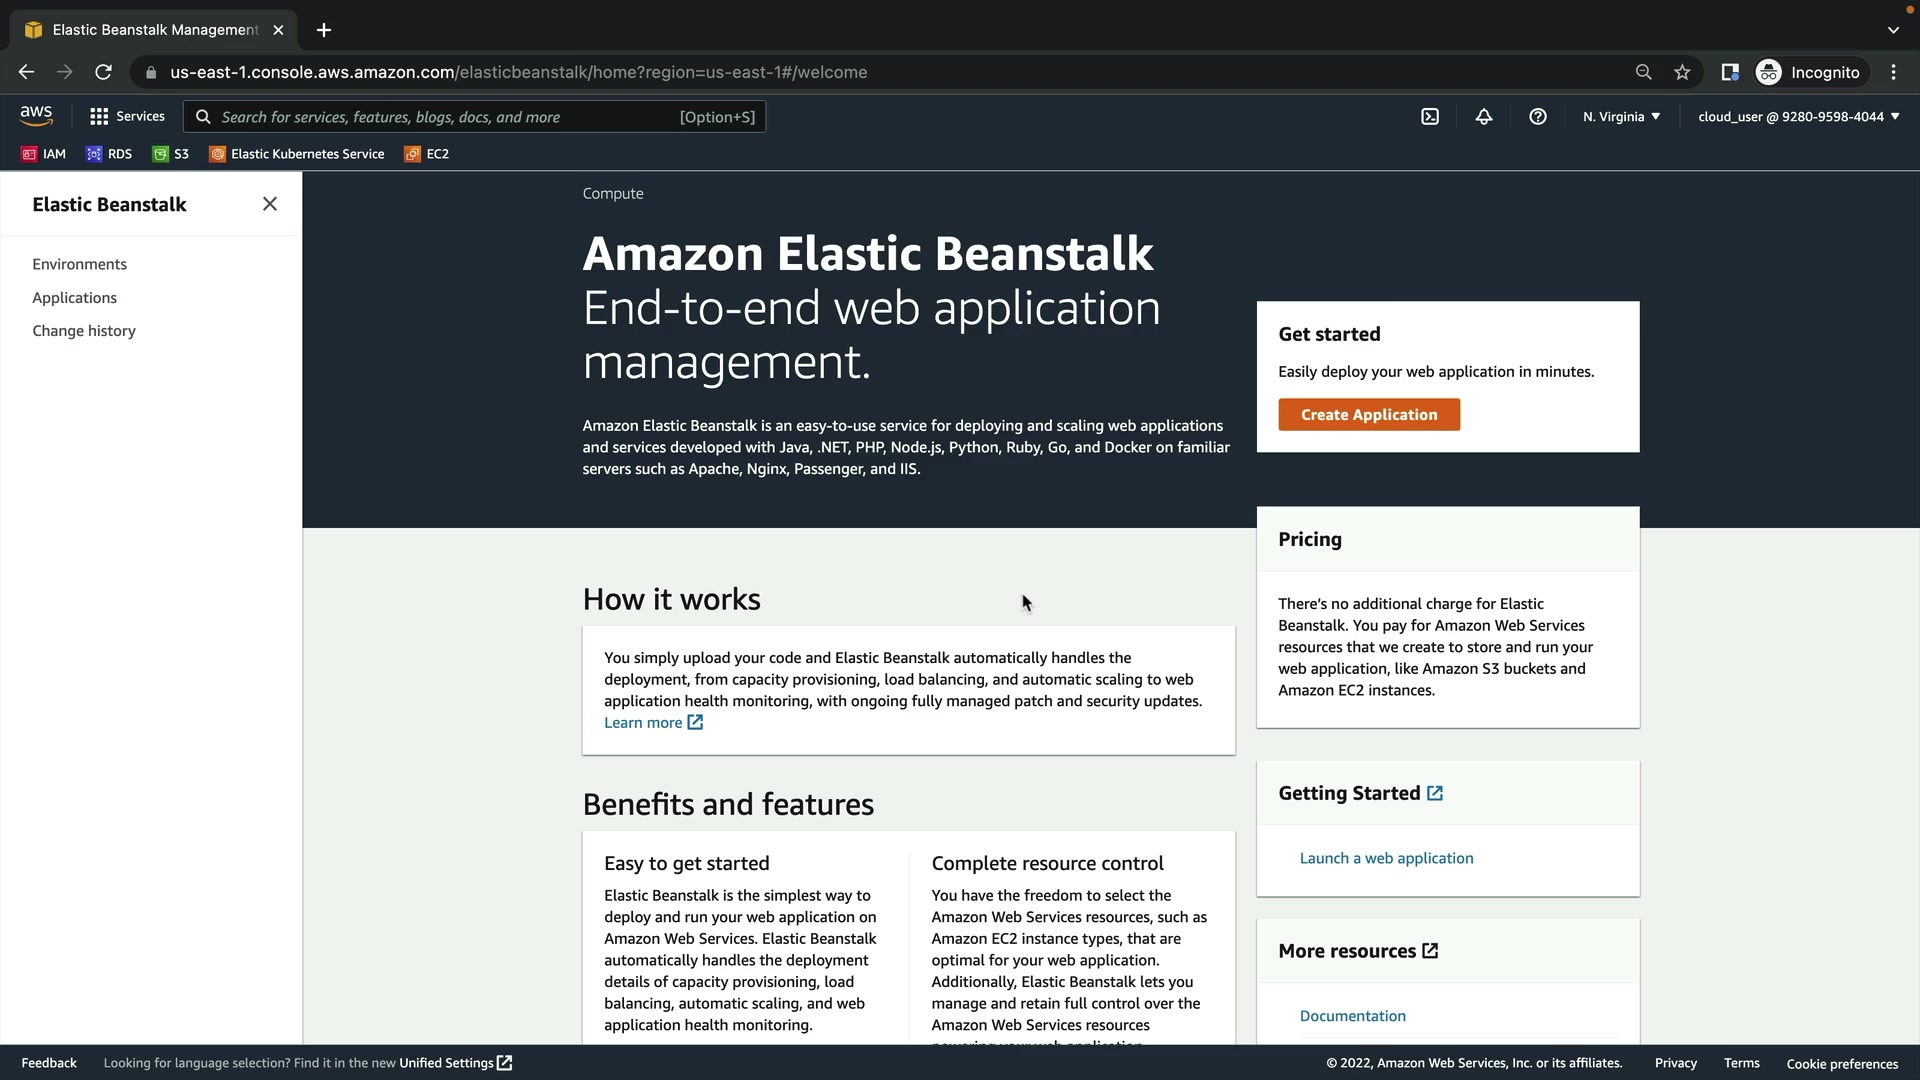This screenshot has height=1080, width=1920.
Task: Open the IAM bookmark shortcut
Action: click(44, 154)
